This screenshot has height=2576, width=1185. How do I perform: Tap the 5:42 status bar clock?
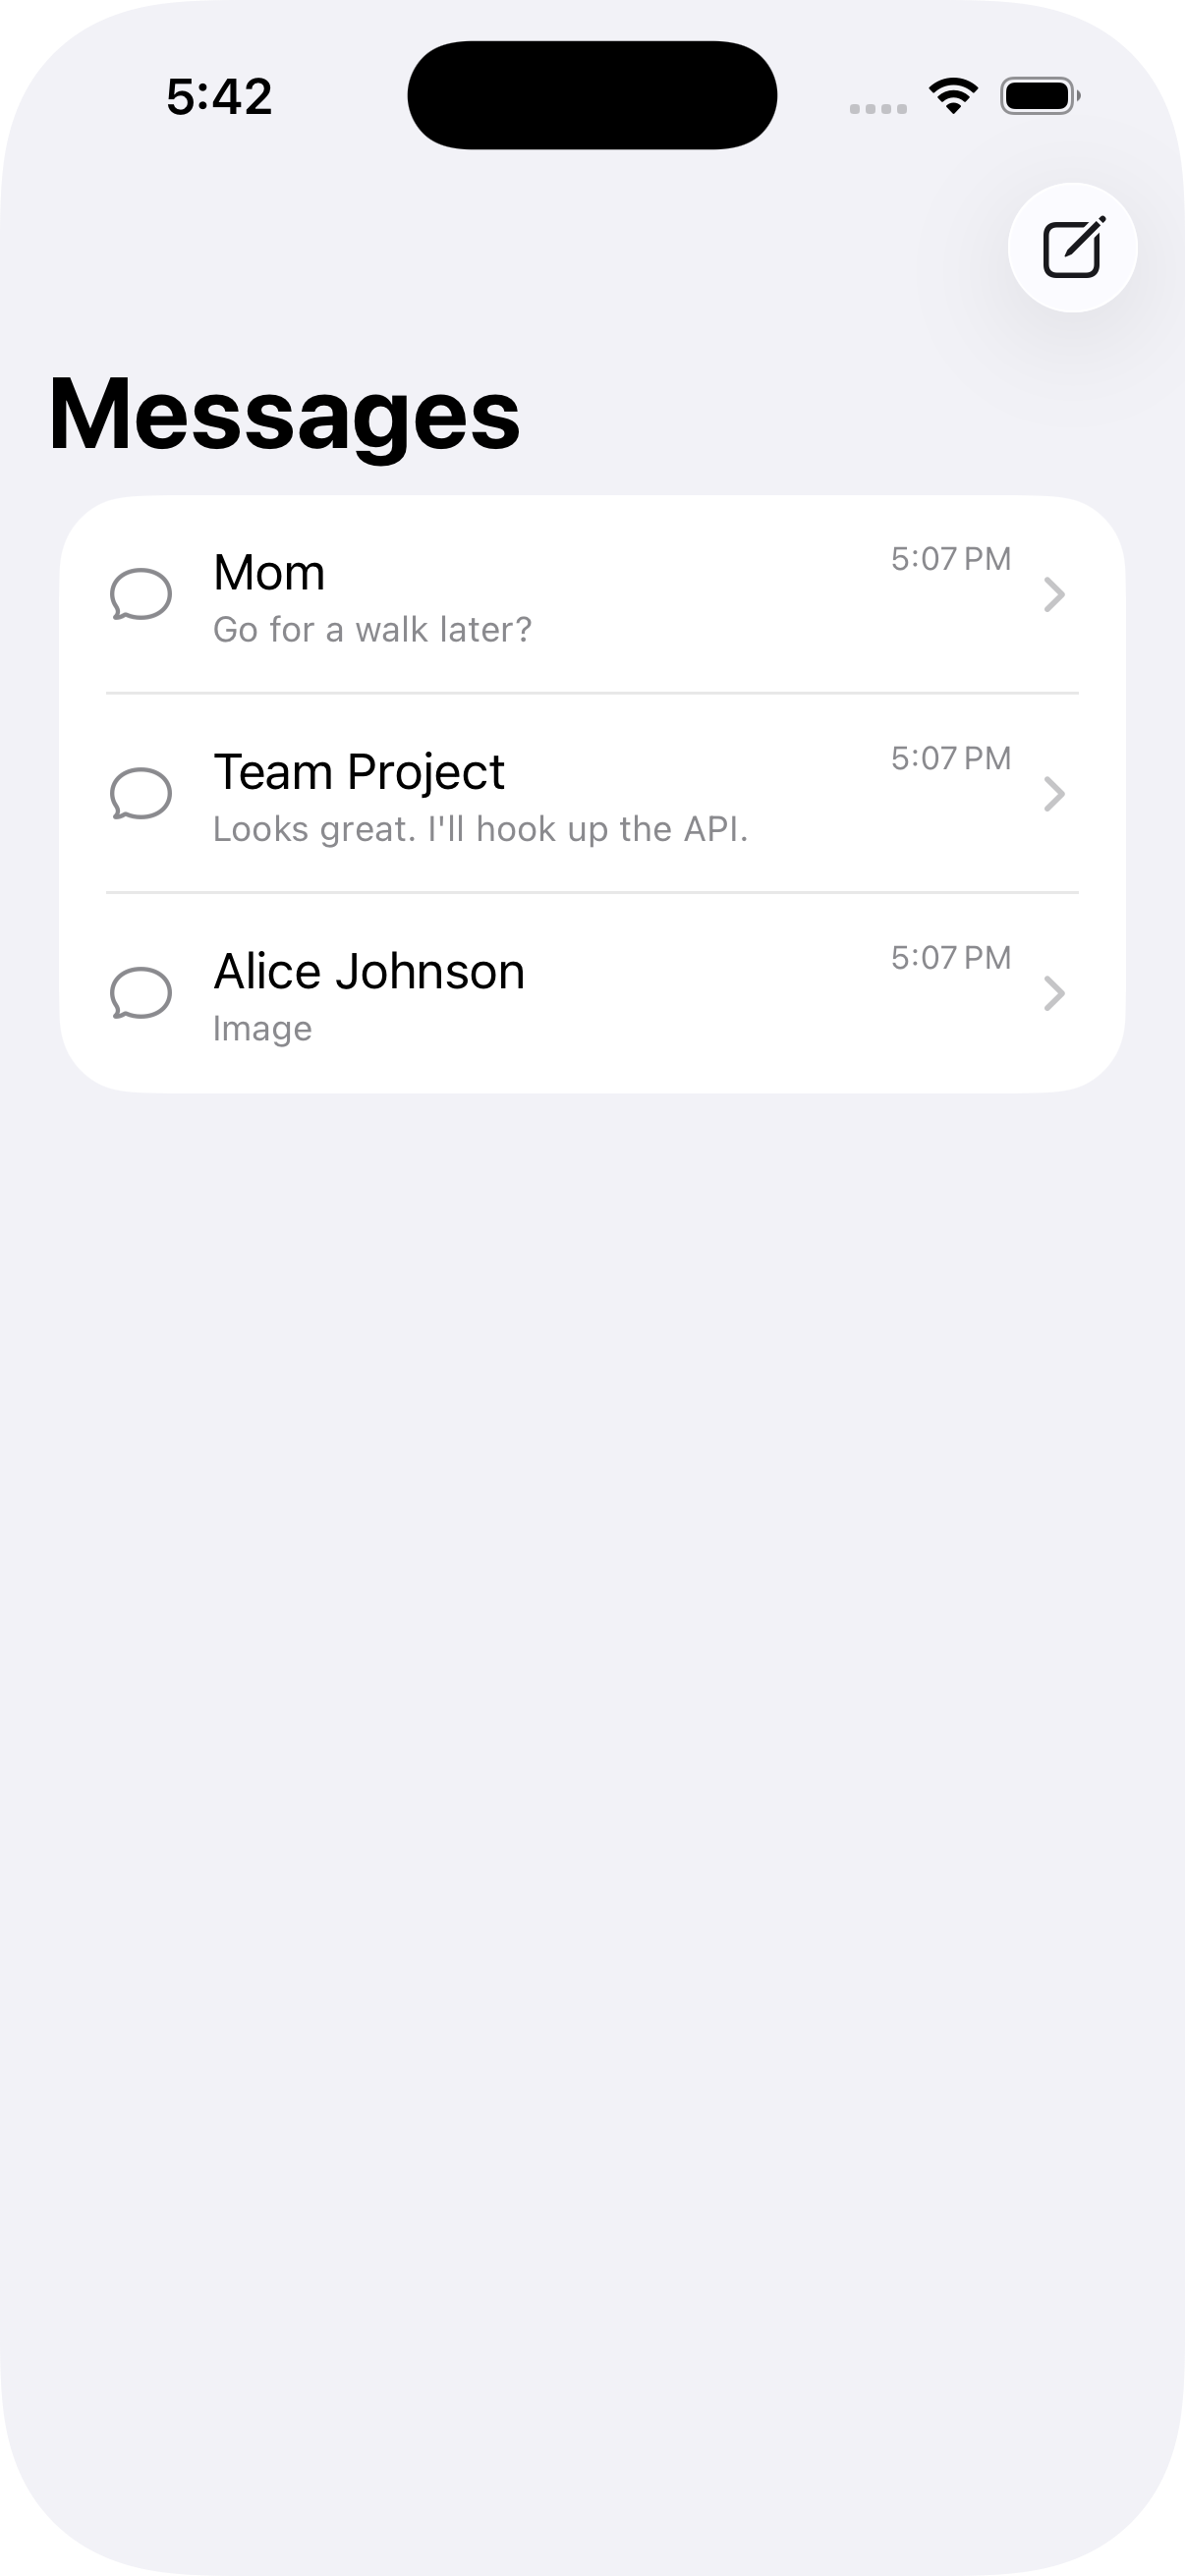[219, 97]
